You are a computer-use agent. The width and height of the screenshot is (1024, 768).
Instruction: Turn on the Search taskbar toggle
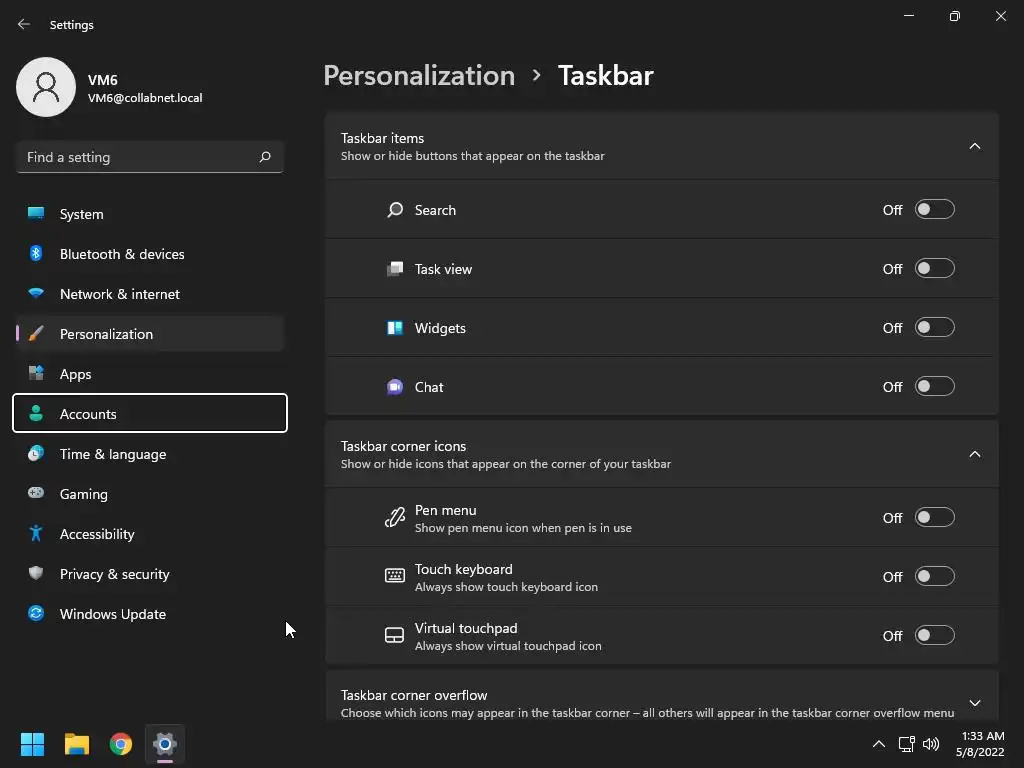pos(934,210)
